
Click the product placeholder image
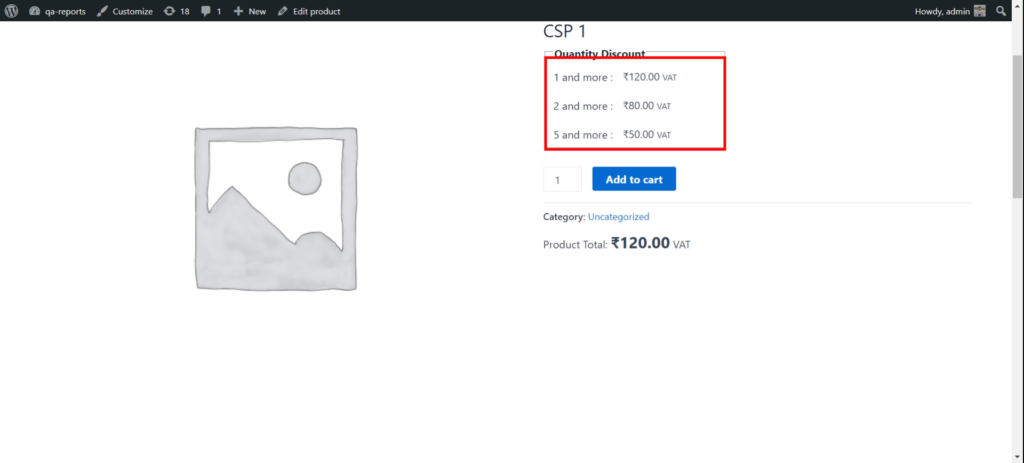[x=275, y=208]
